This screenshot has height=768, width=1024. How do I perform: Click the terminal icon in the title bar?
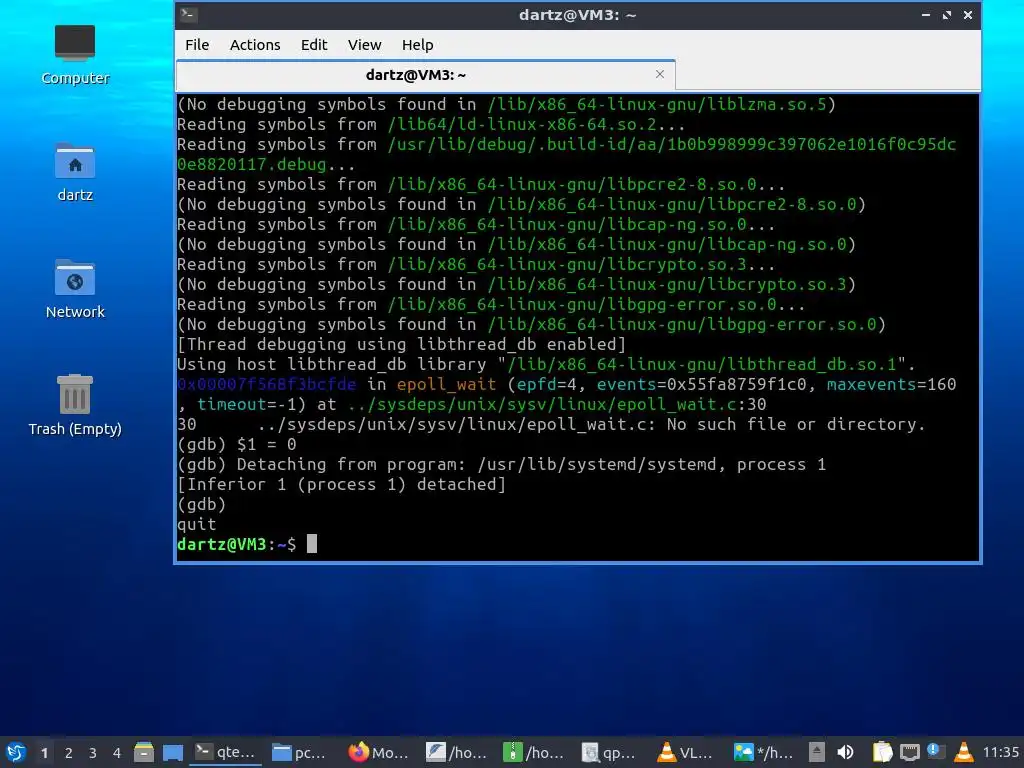click(x=189, y=14)
